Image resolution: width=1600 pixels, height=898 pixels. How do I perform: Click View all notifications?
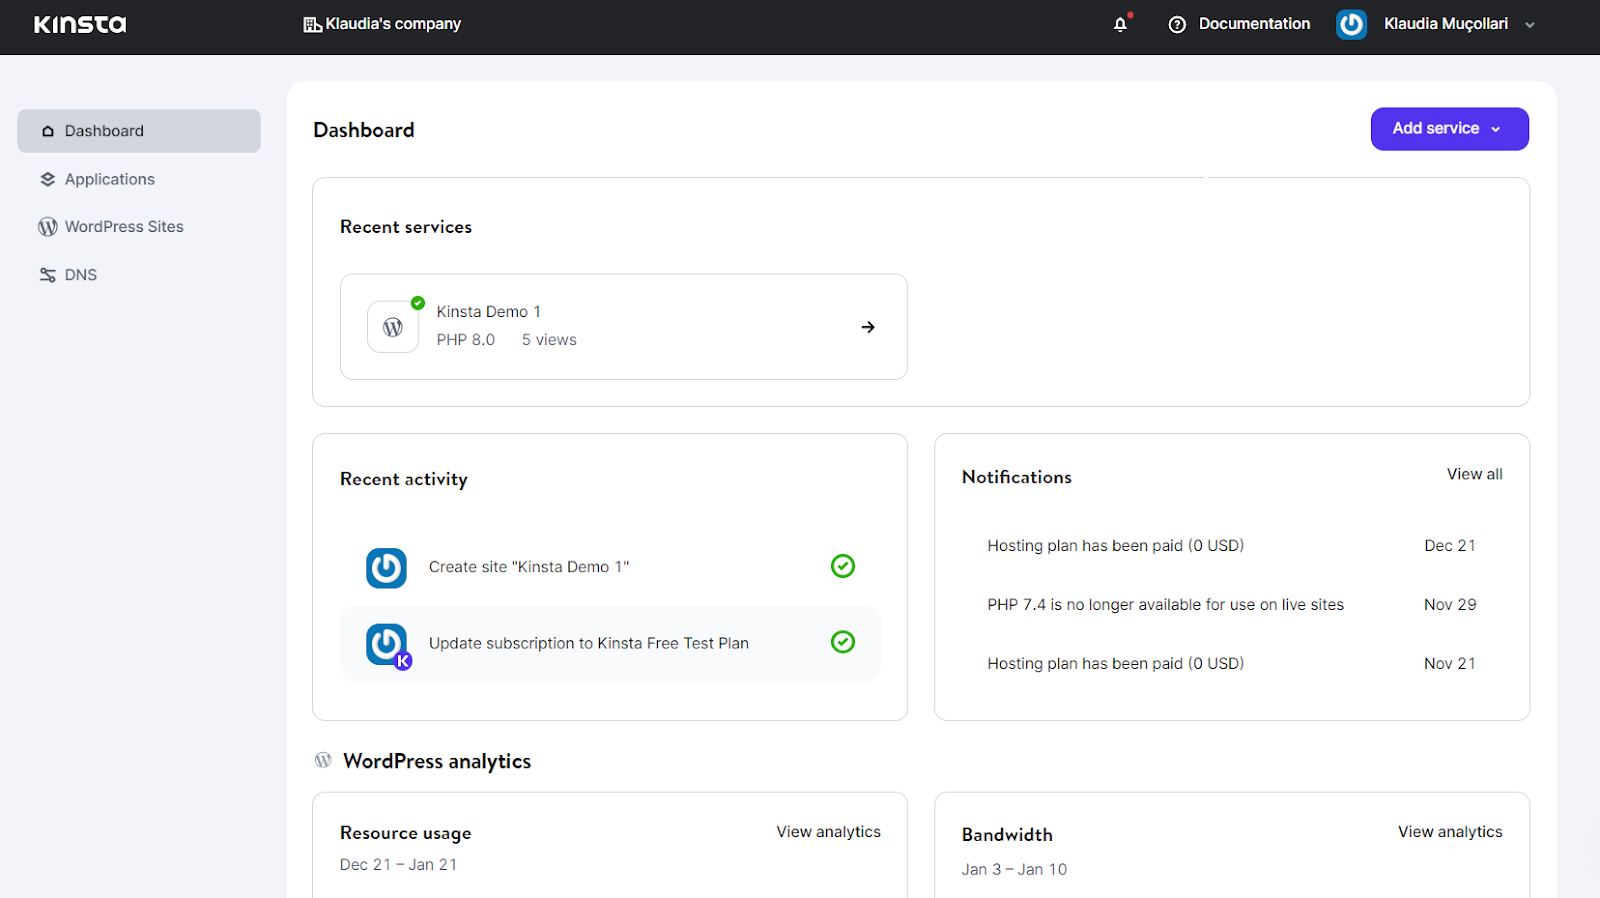(1474, 474)
